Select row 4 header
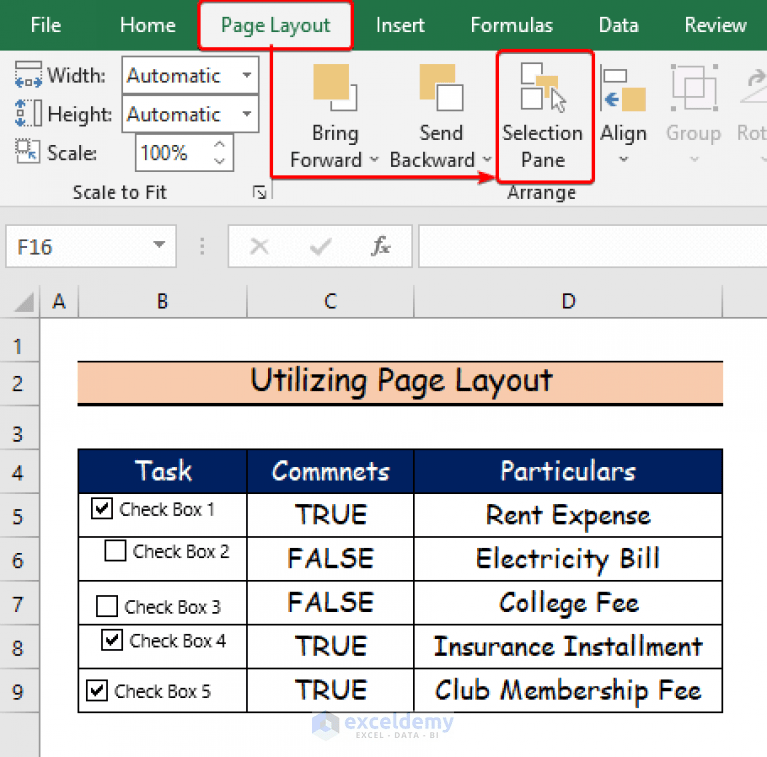 click(x=19, y=472)
